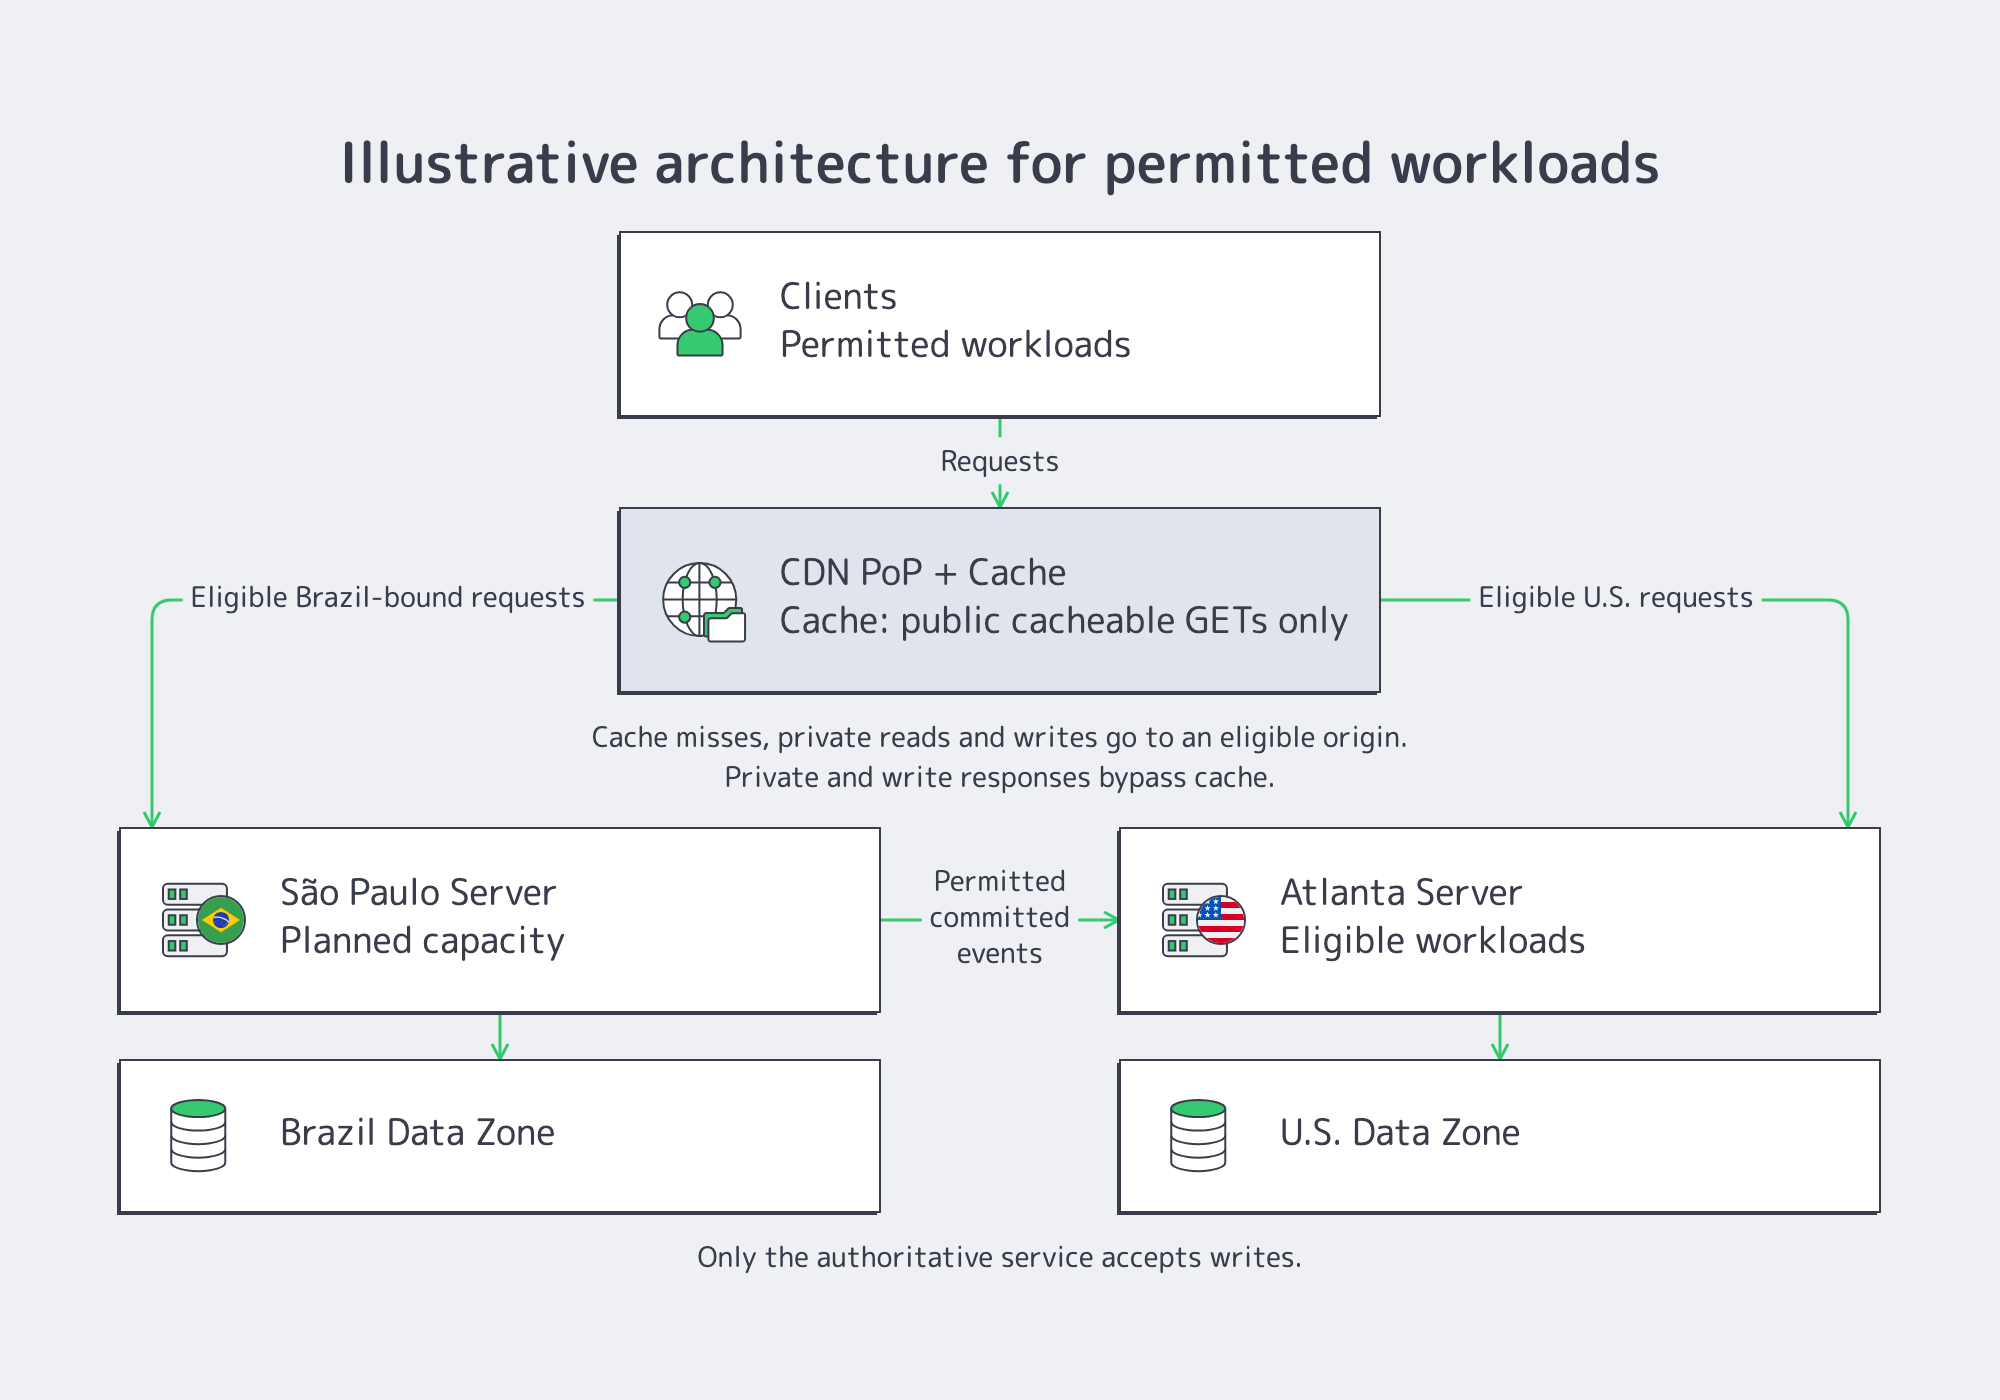Click the 'Cache misses, private reads and writes' note
This screenshot has width=2000, height=1400.
999,738
